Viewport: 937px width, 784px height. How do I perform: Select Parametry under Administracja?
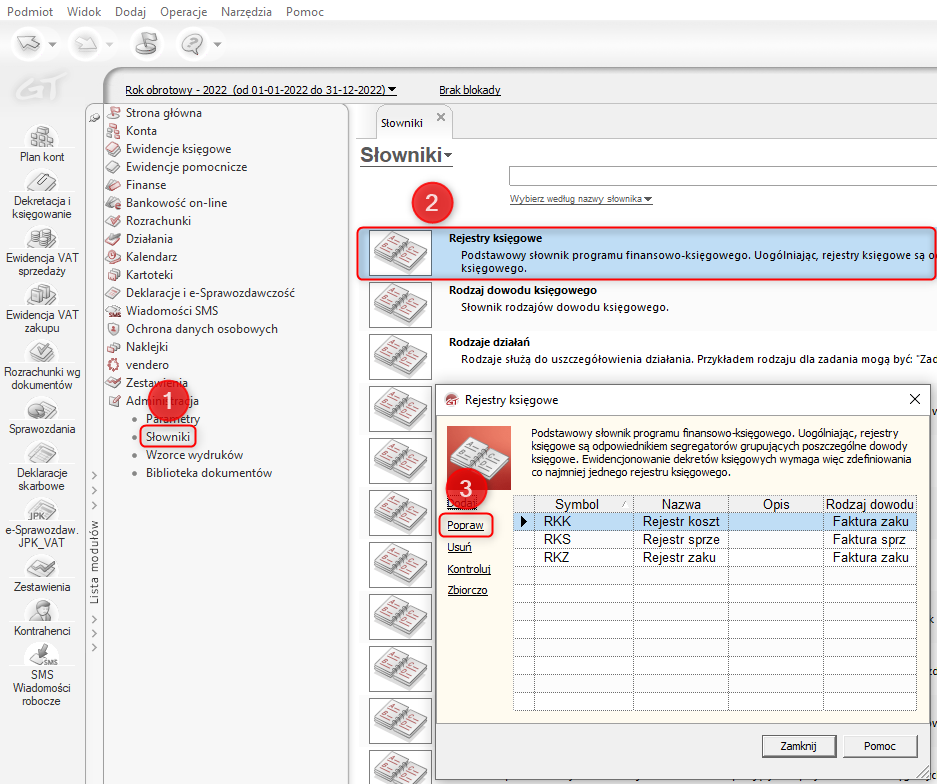coord(173,419)
